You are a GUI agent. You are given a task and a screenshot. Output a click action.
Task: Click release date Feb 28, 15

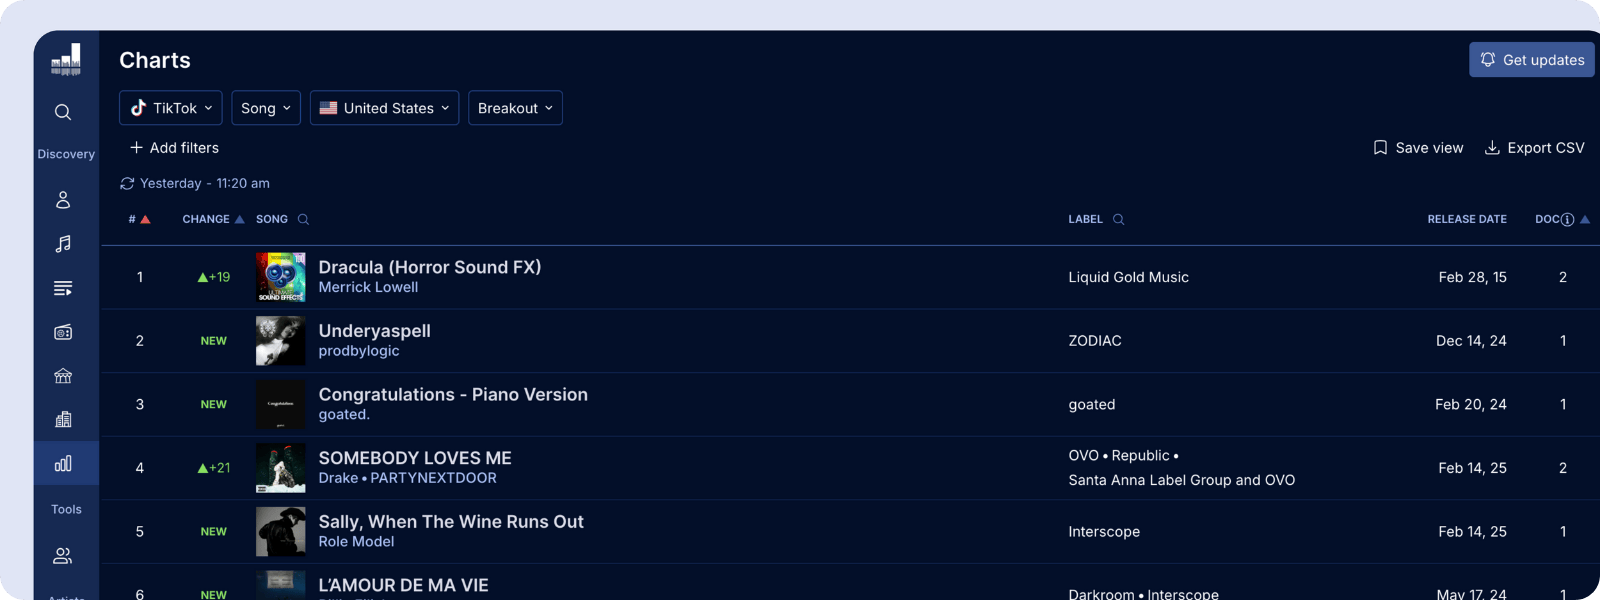click(1472, 277)
